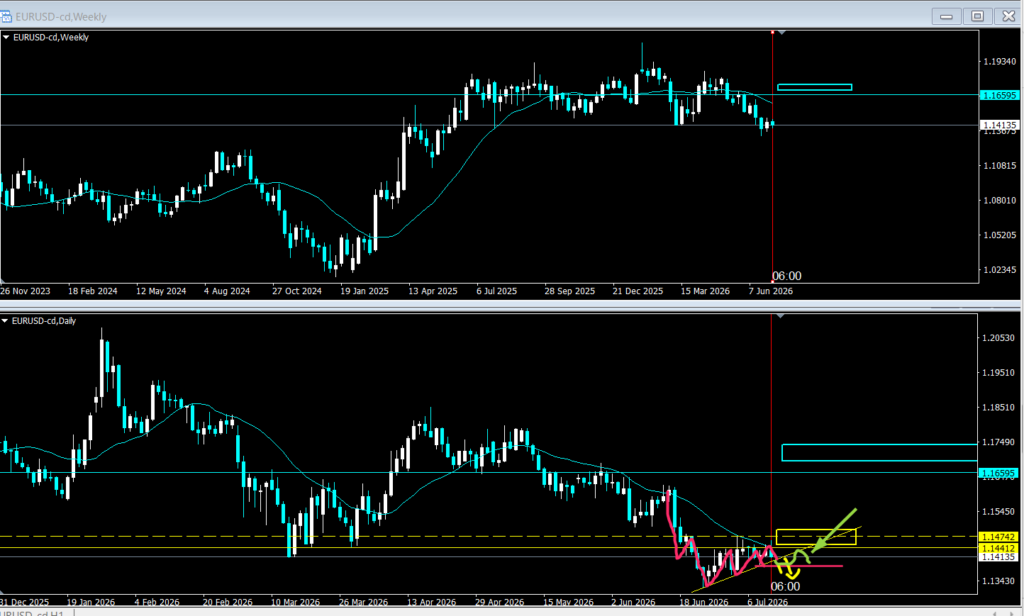Click date 27 Oct 2024 on Weekly axis
Screen dimensions: 1024x616
point(297,291)
